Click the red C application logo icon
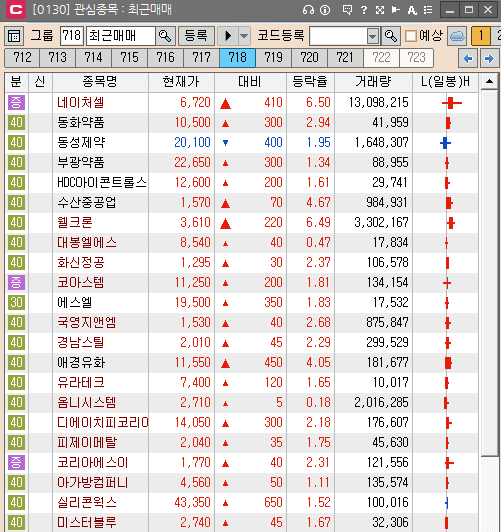Viewport: 501px width, 532px height. [x=16, y=10]
